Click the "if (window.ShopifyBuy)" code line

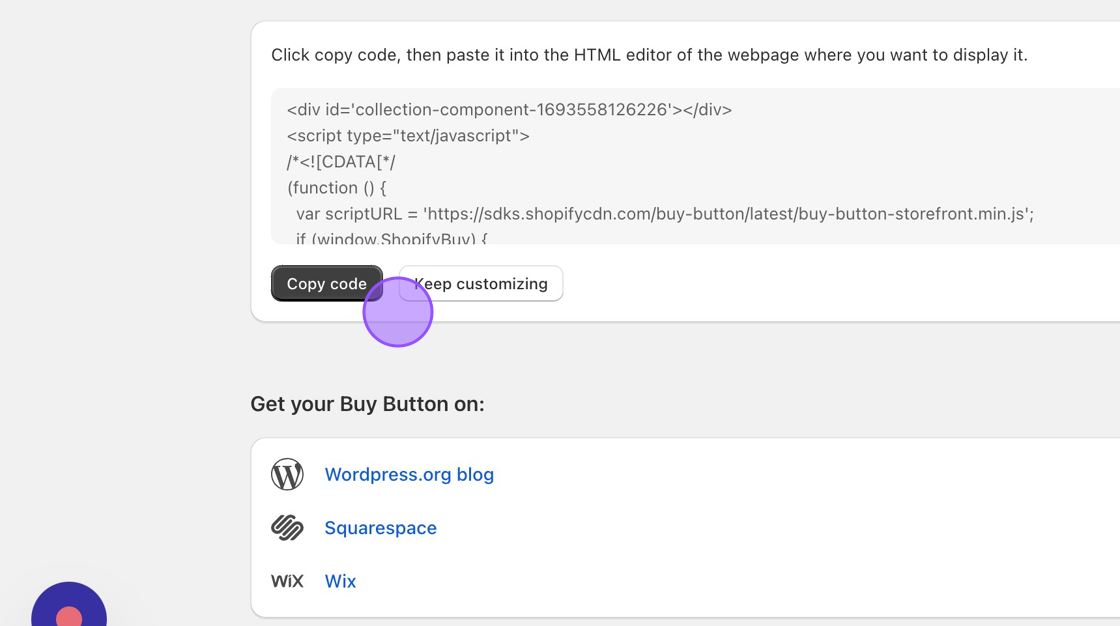point(391,238)
